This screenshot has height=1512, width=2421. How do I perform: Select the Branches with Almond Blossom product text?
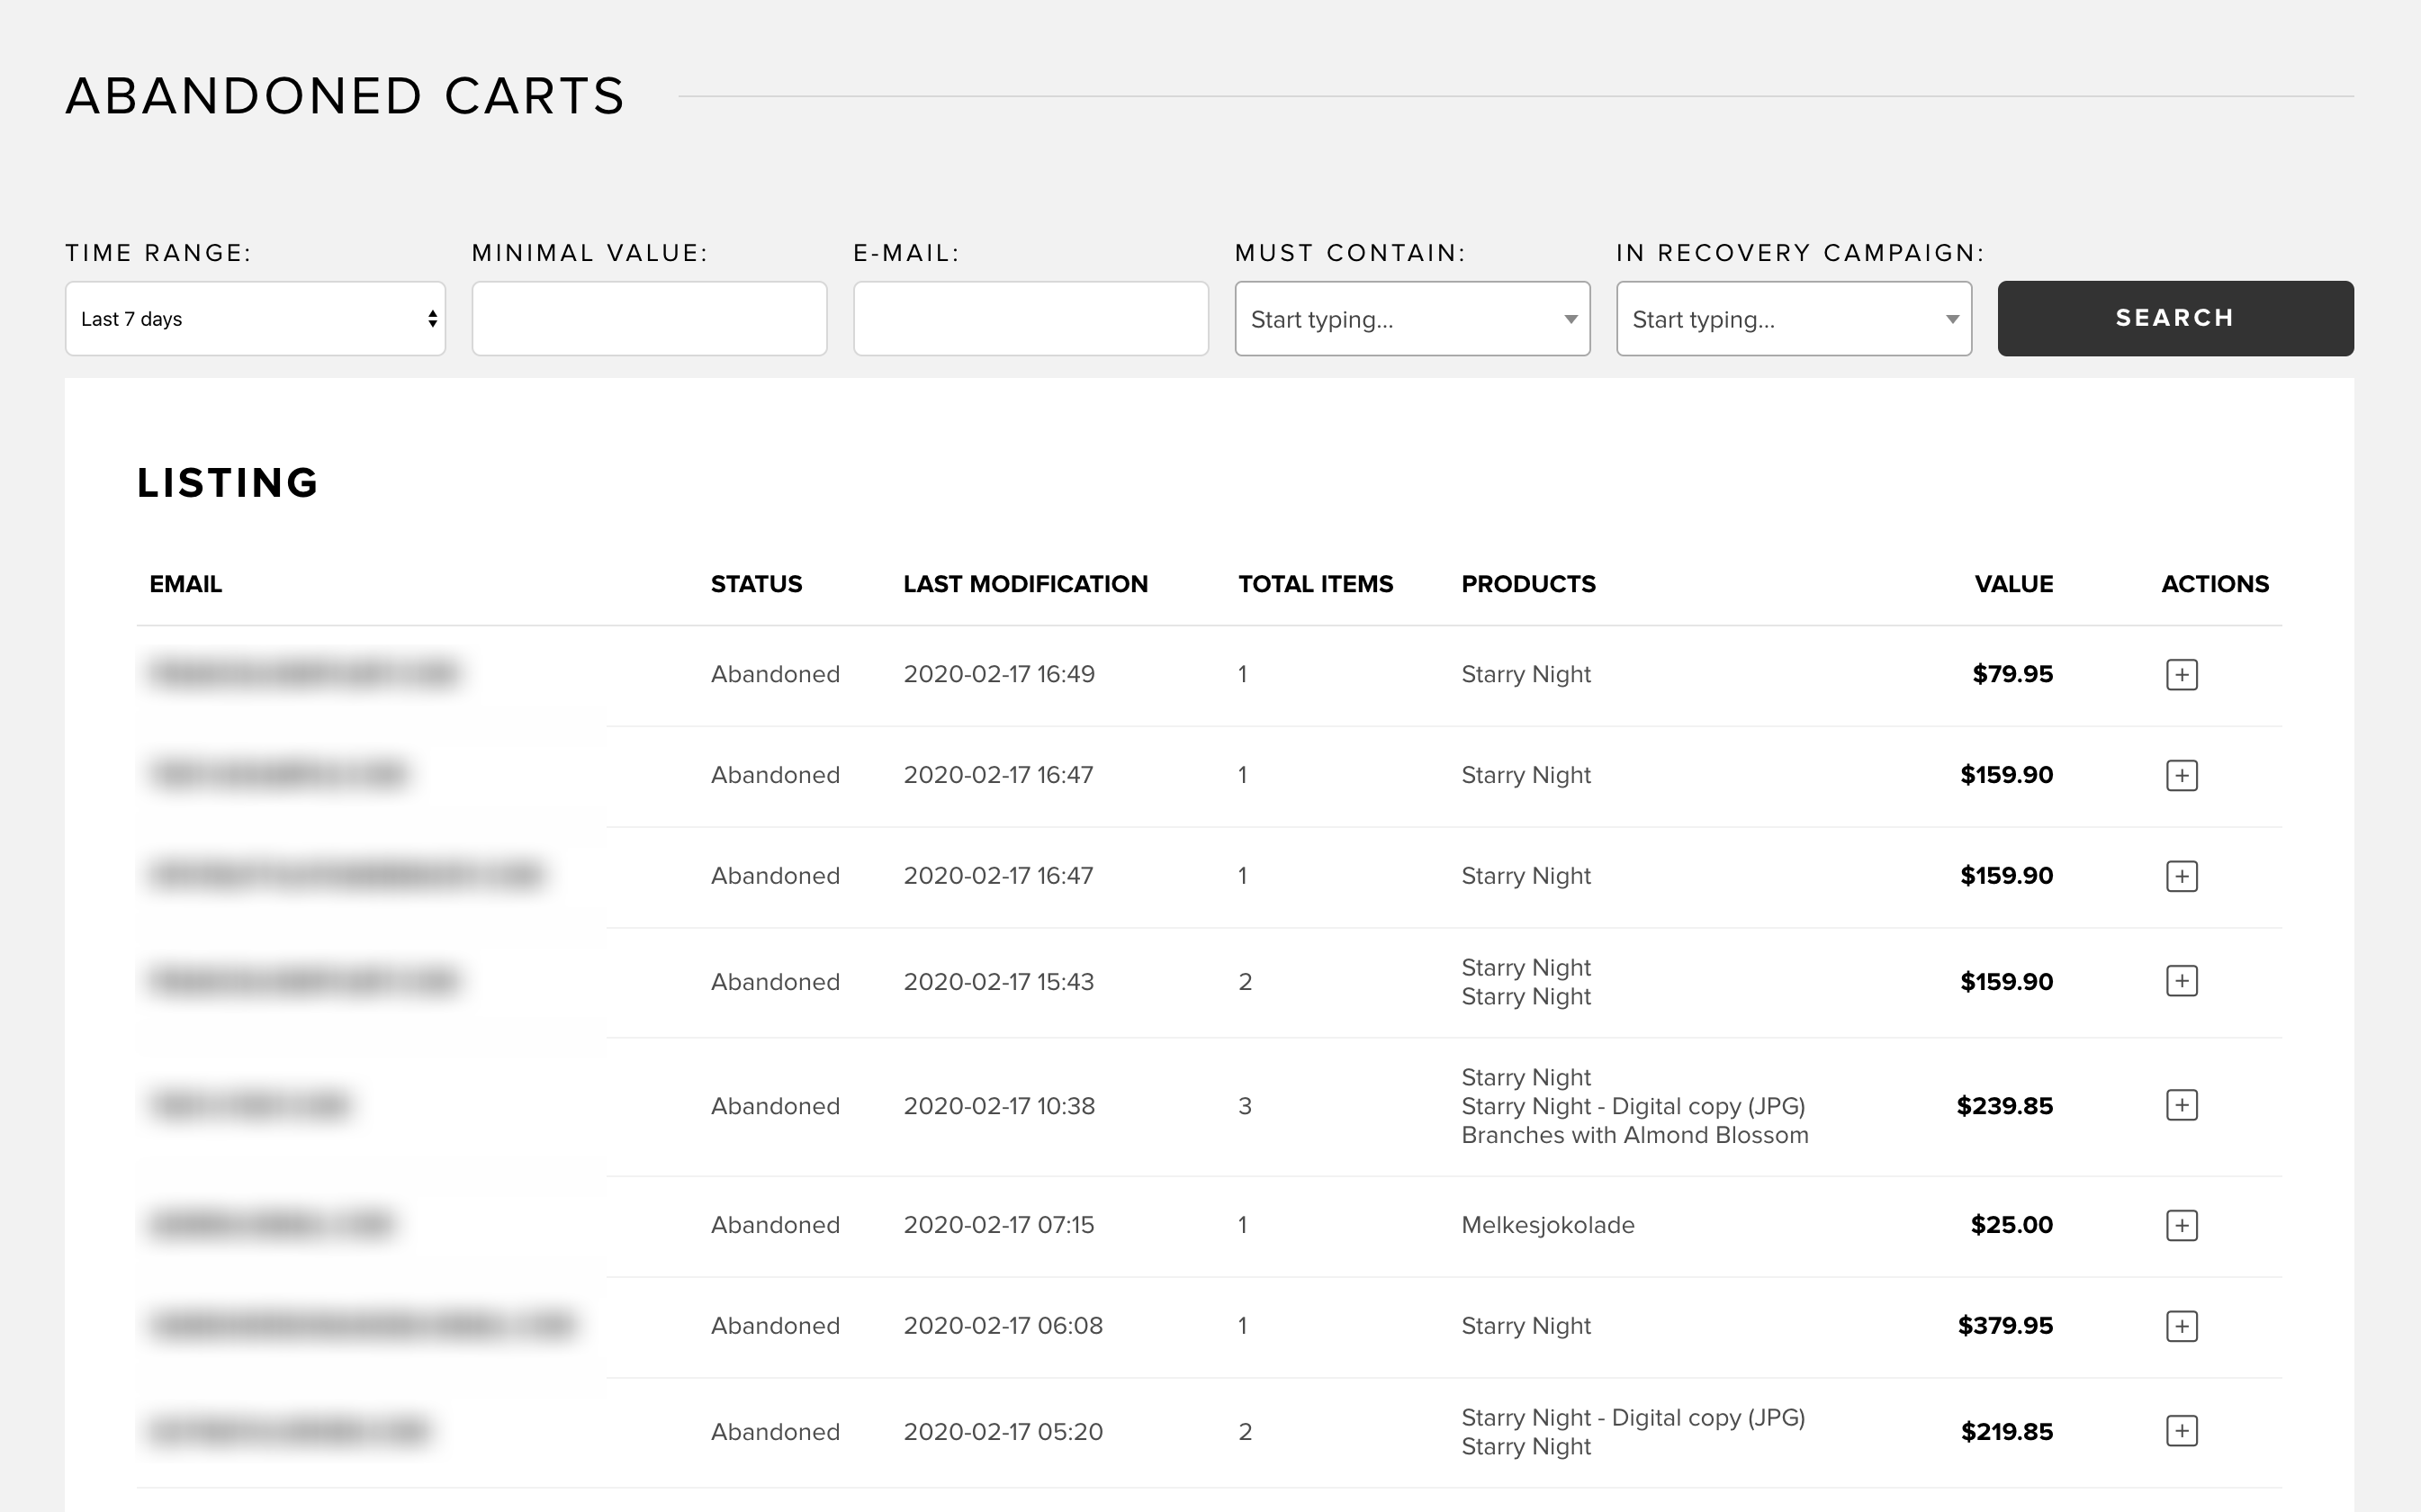pyautogui.click(x=1634, y=1135)
